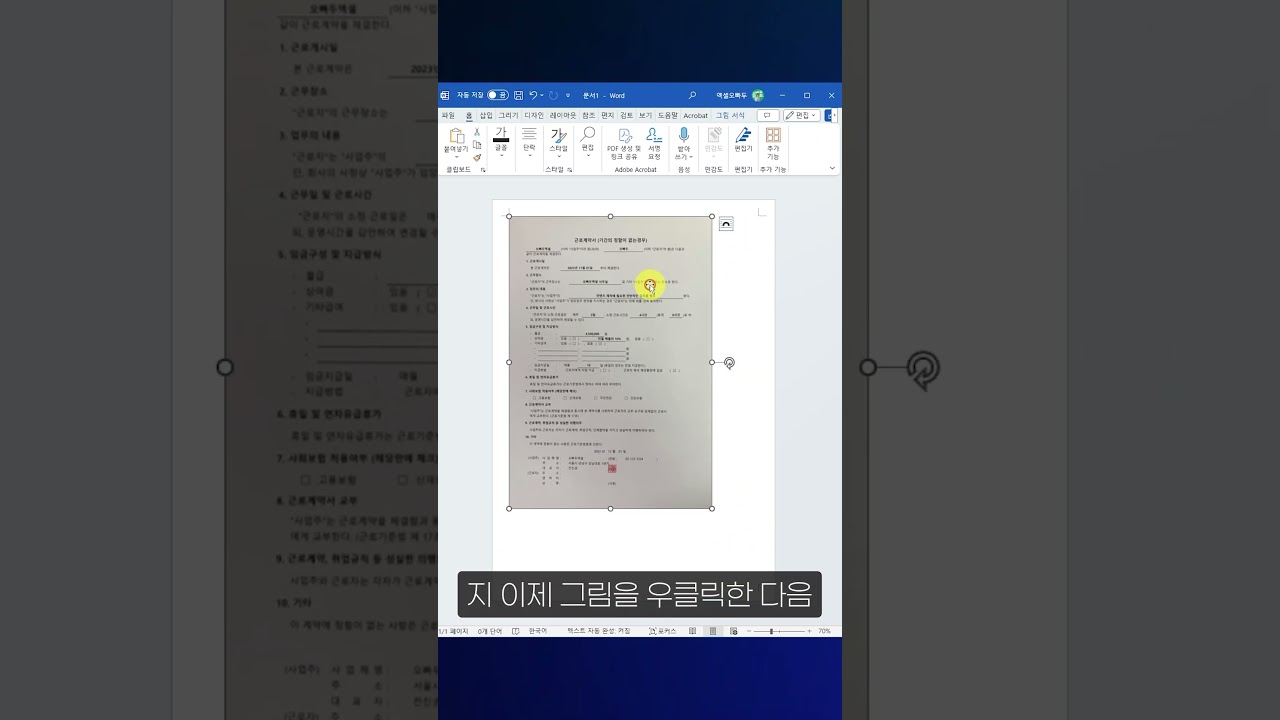This screenshot has width=1280, height=720.
Task: Switch to the 삽입 tab
Action: 486,115
